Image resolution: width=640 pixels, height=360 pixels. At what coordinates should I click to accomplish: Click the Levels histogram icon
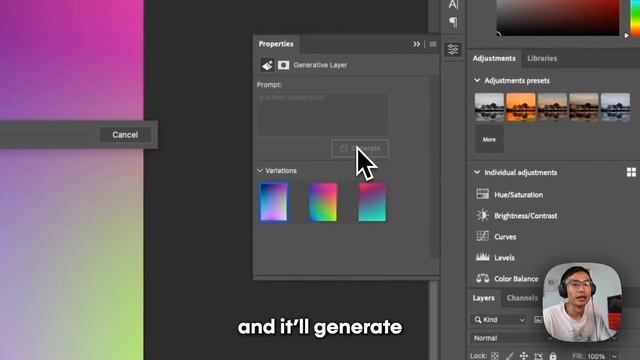(482, 257)
